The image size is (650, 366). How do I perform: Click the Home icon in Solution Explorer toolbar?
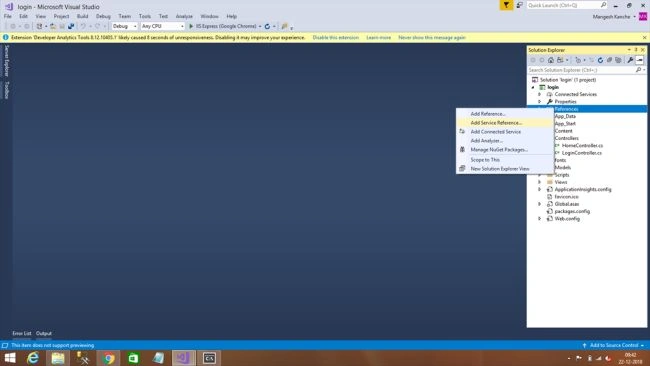tap(551, 60)
